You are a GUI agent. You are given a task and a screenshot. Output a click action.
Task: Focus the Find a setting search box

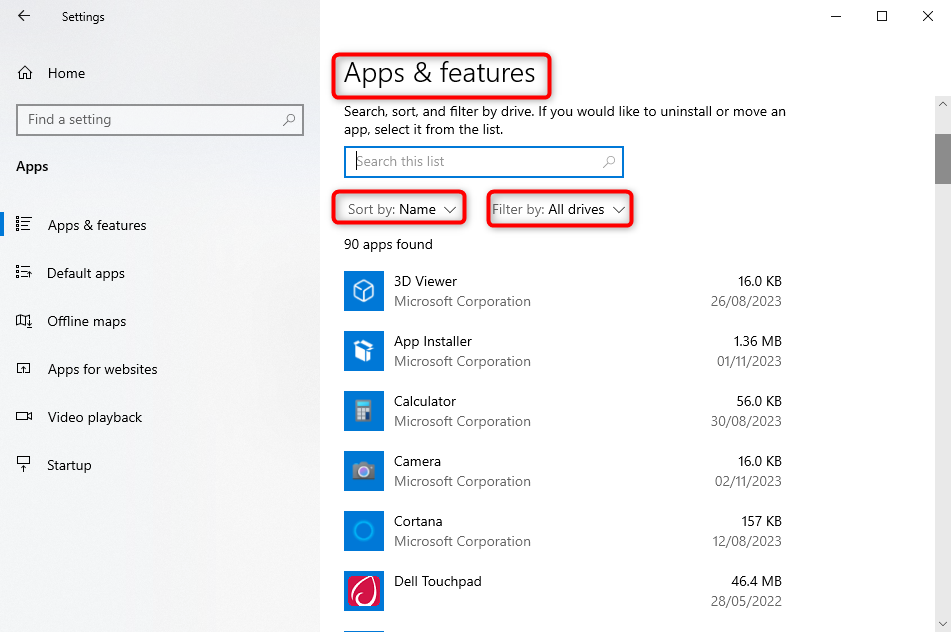click(x=150, y=119)
